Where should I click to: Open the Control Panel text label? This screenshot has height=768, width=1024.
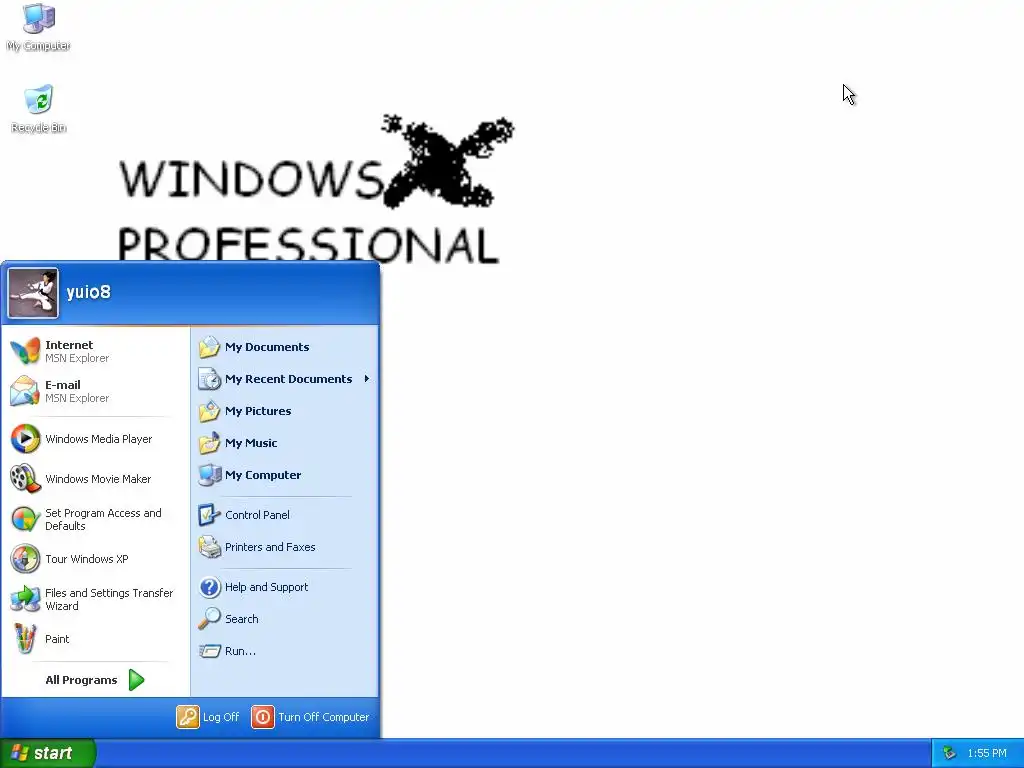point(257,515)
